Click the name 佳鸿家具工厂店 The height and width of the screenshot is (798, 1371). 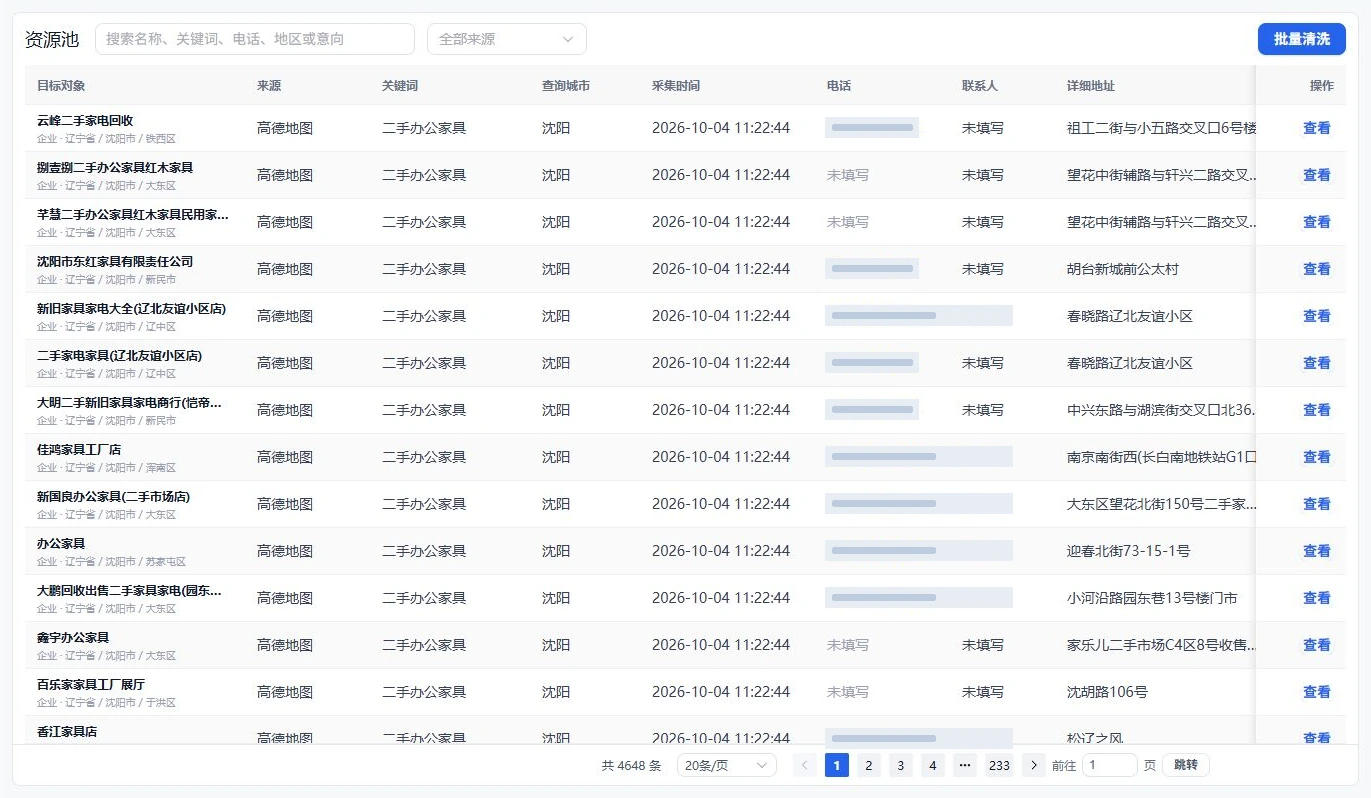[79, 450]
